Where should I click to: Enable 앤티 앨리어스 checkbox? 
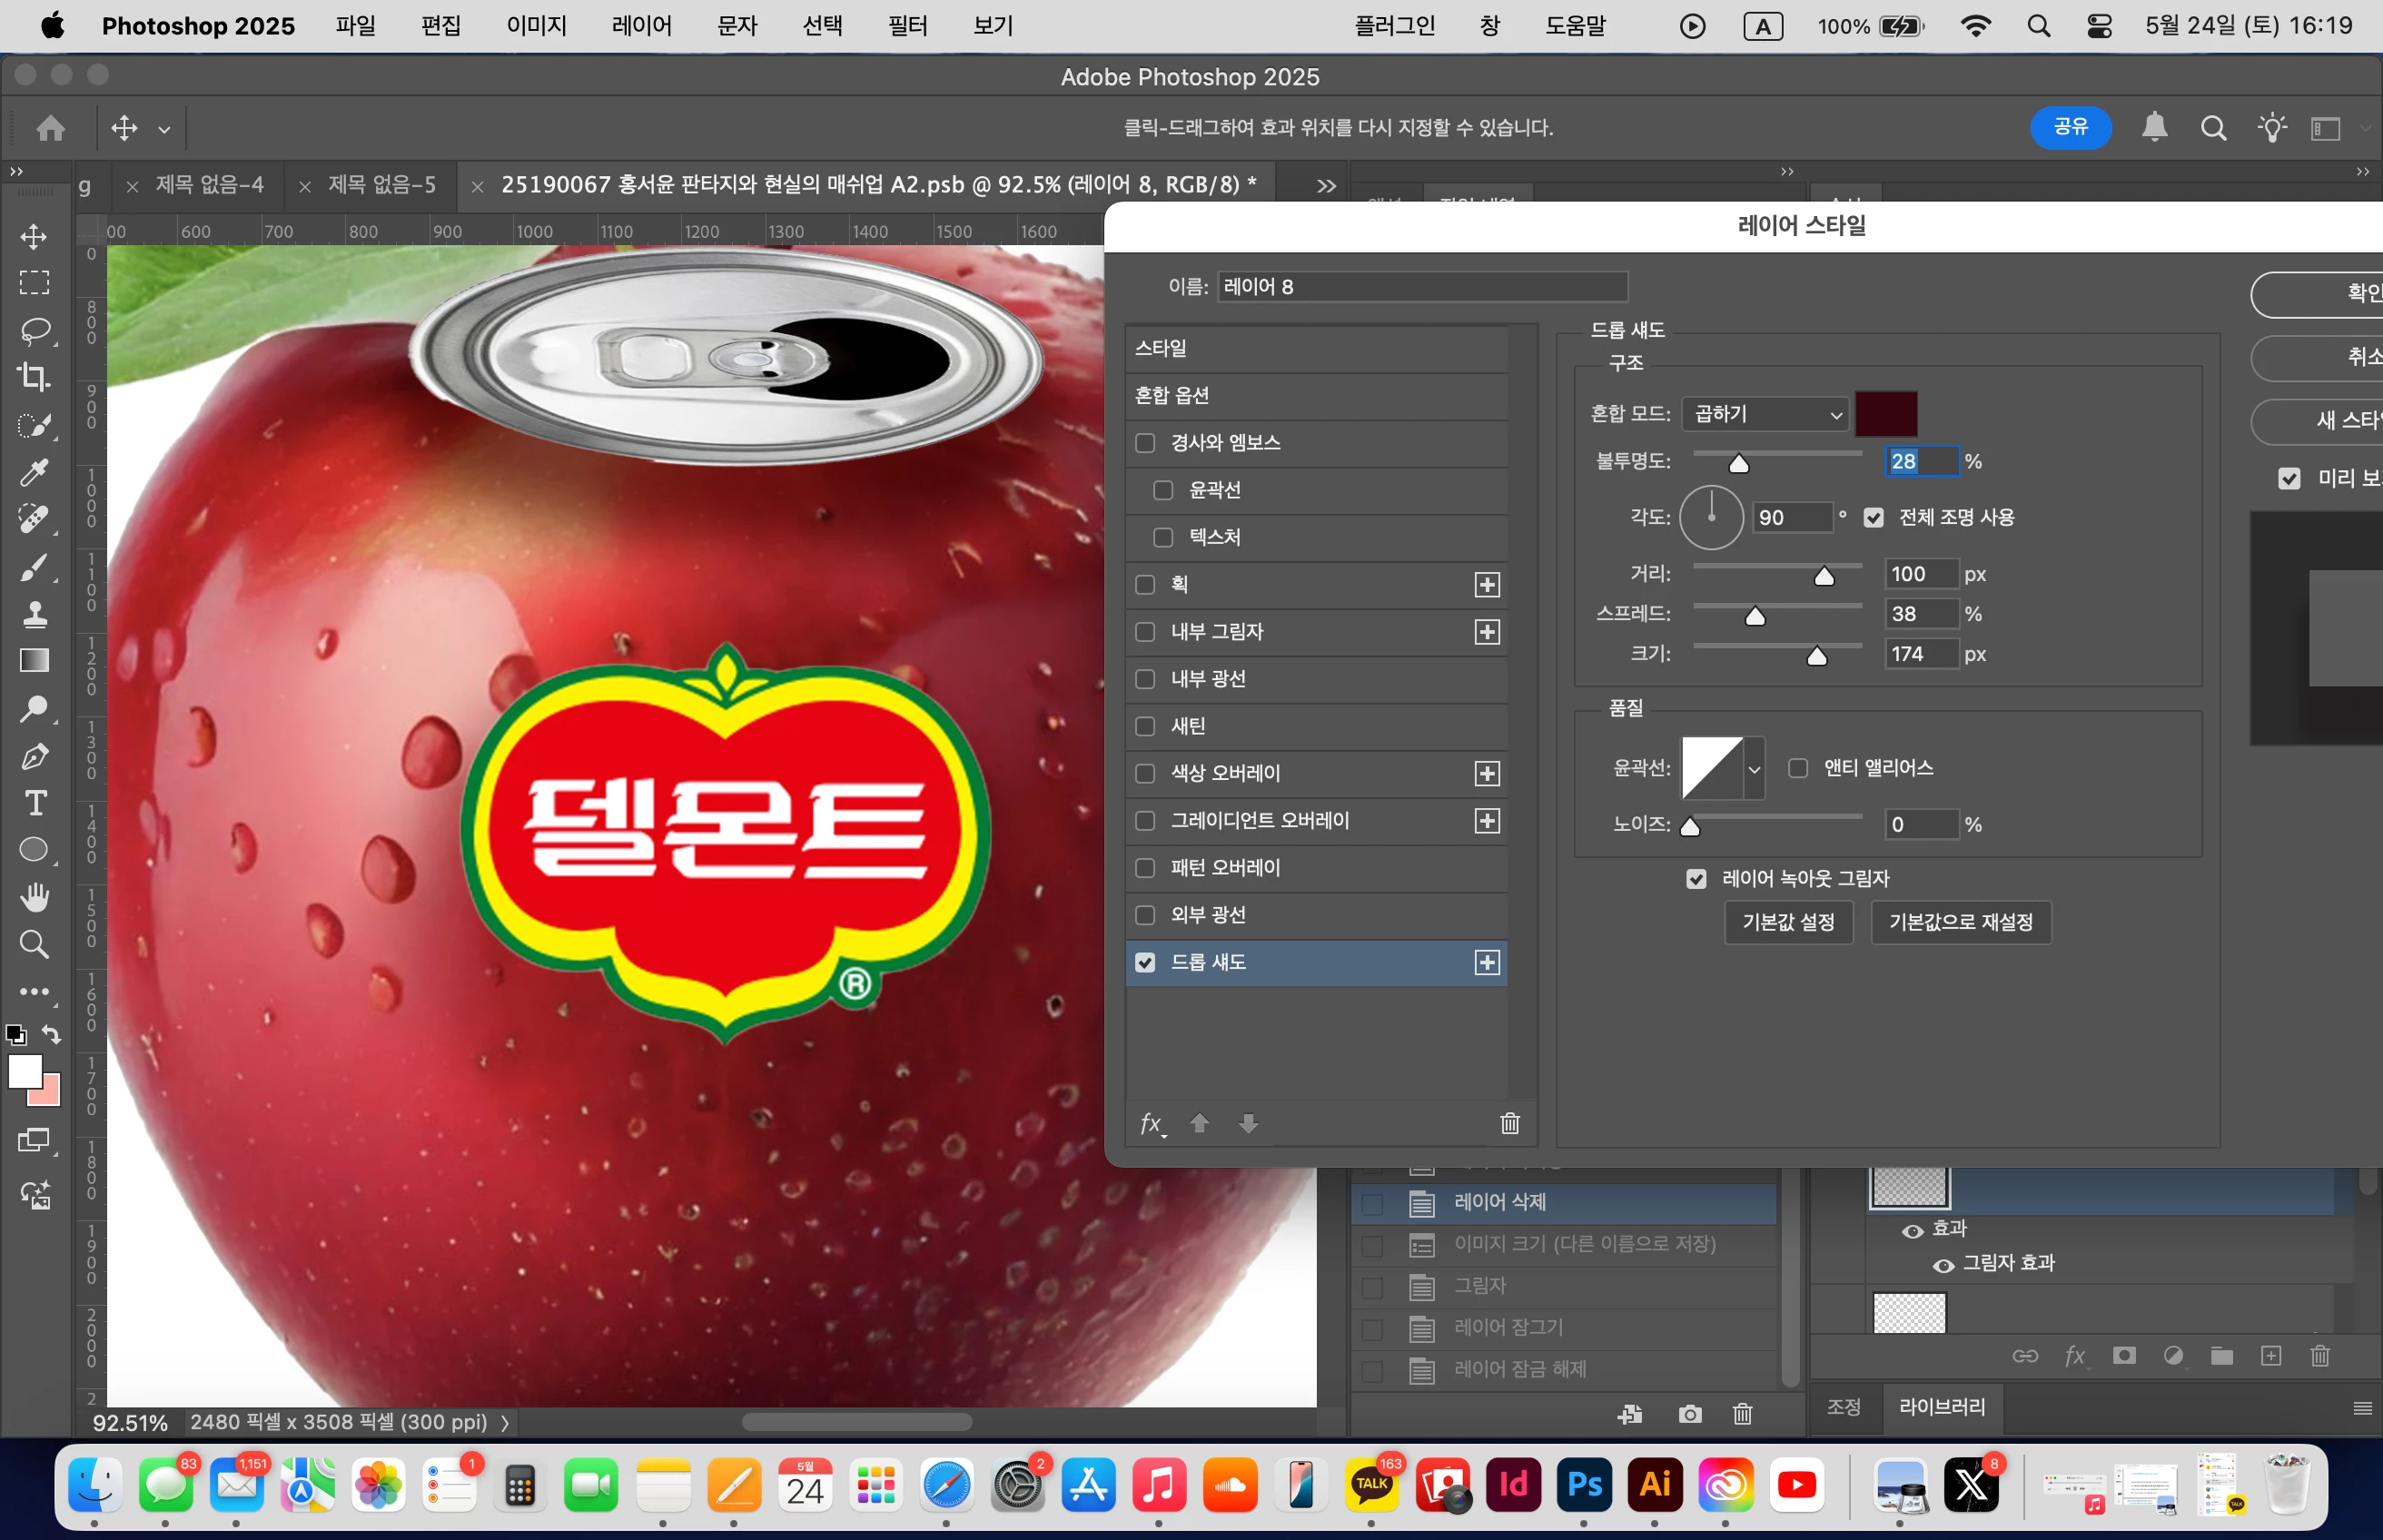pos(1797,768)
